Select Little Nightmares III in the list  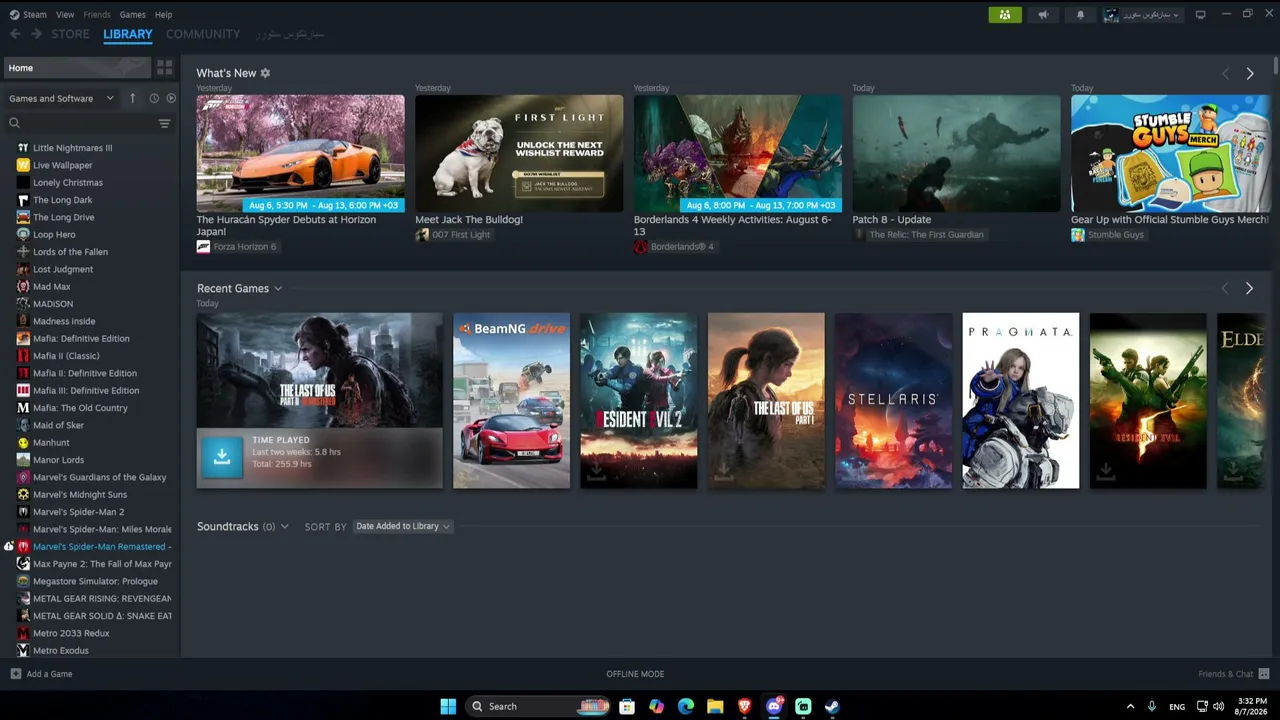pyautogui.click(x=72, y=148)
